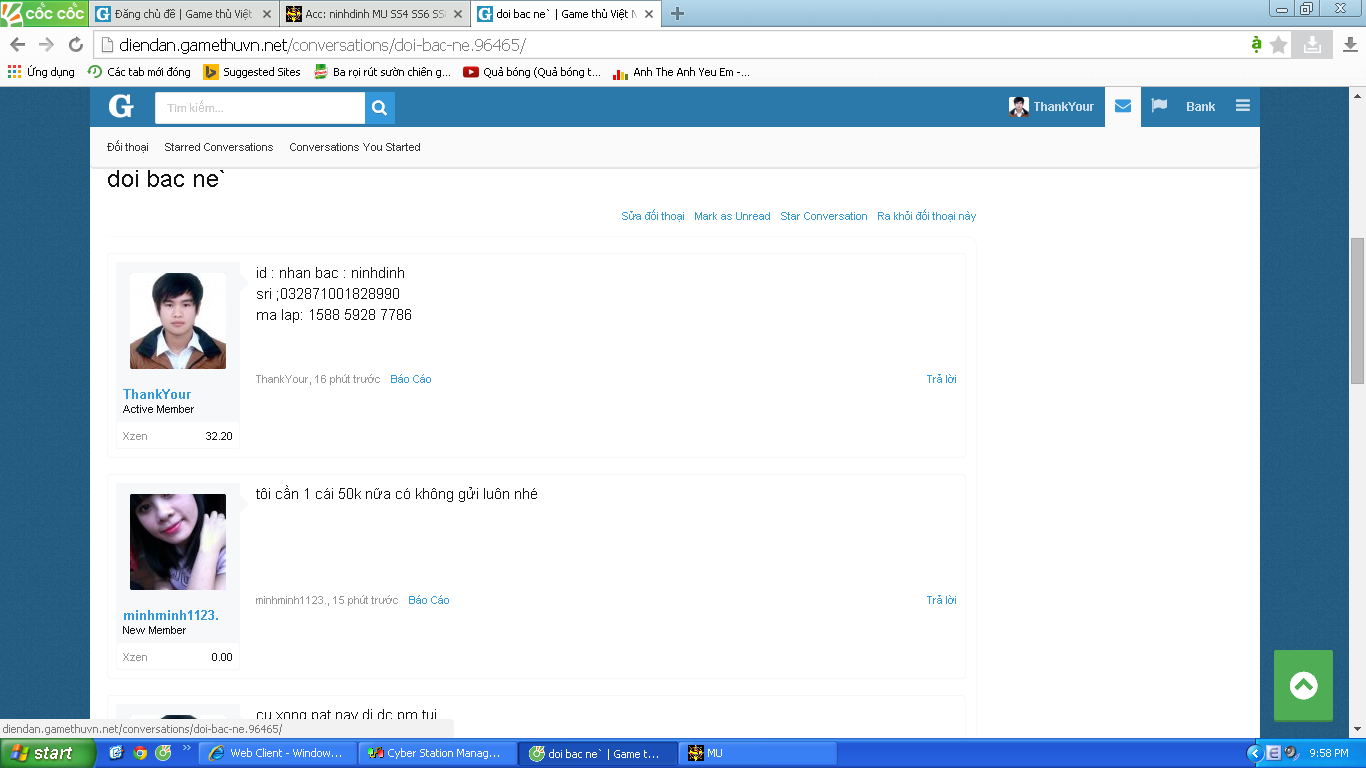Close the 'Đăng chủ đề' tab

click(x=267, y=14)
